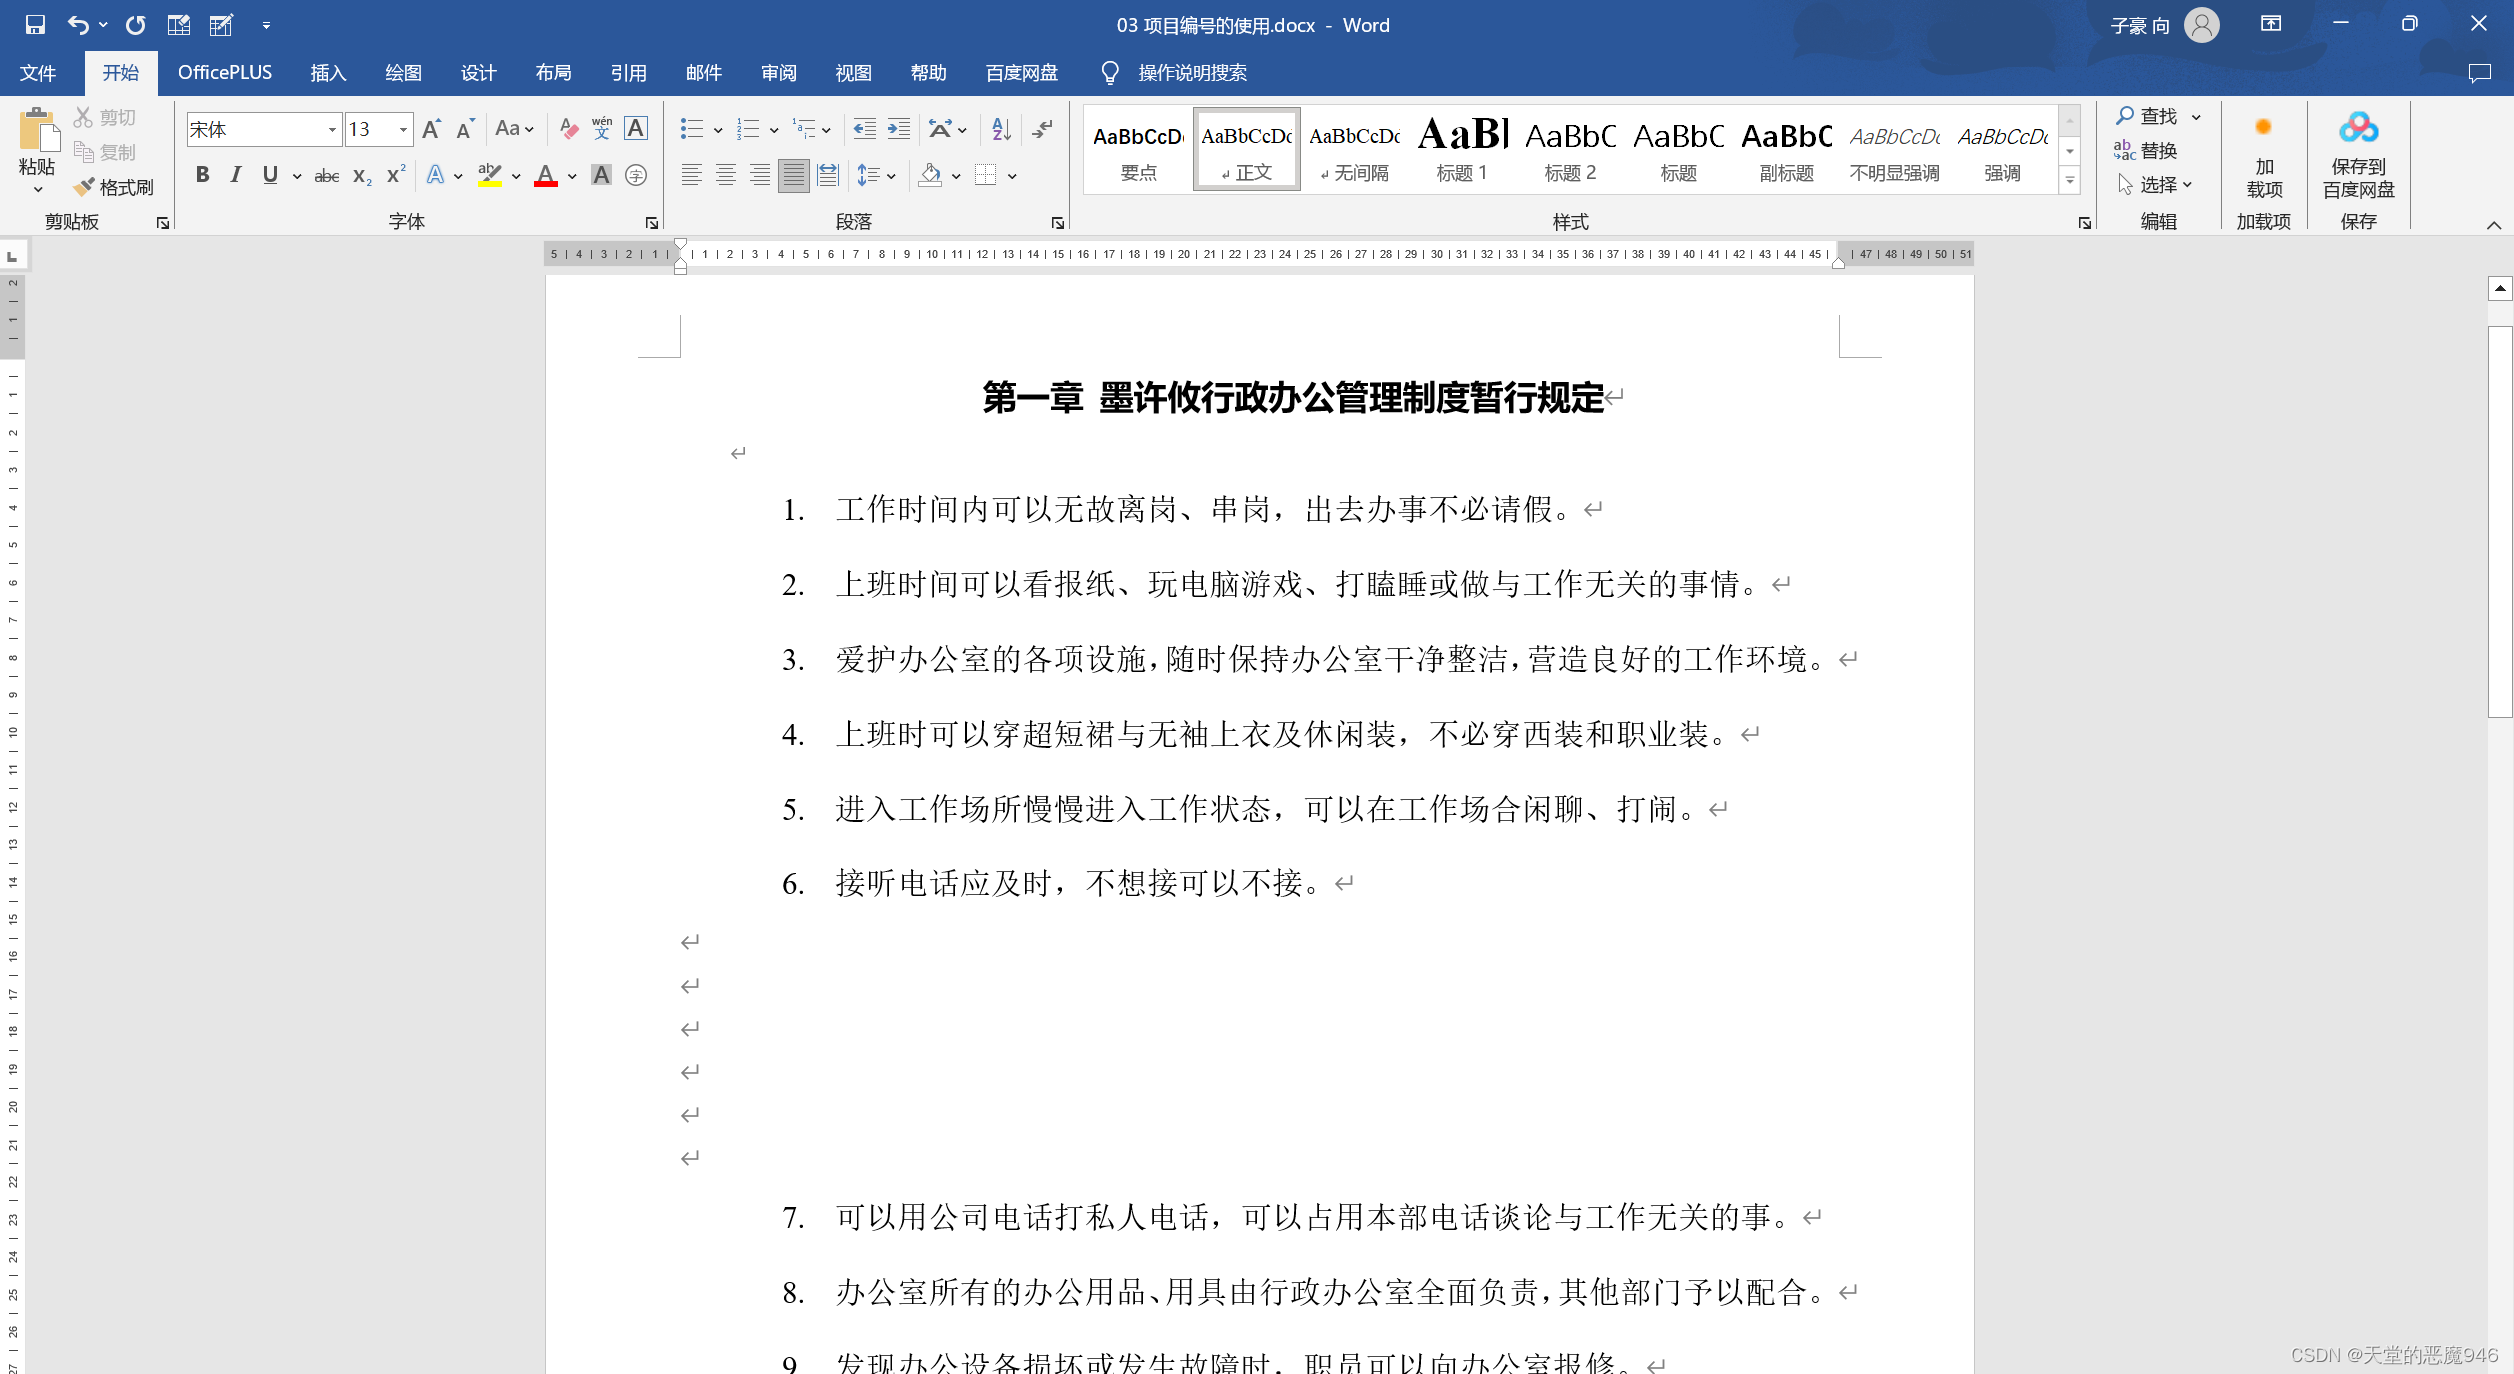2514x1374 pixels.
Task: Click the decrease indent icon
Action: coord(864,129)
